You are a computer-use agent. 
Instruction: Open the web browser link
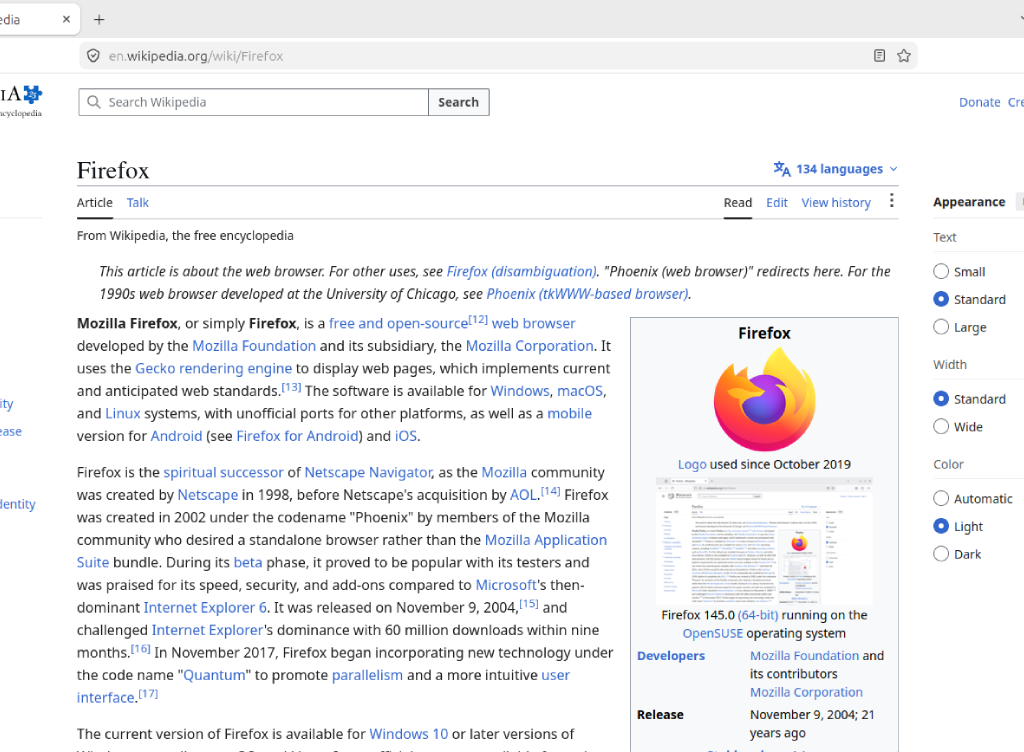tap(534, 324)
